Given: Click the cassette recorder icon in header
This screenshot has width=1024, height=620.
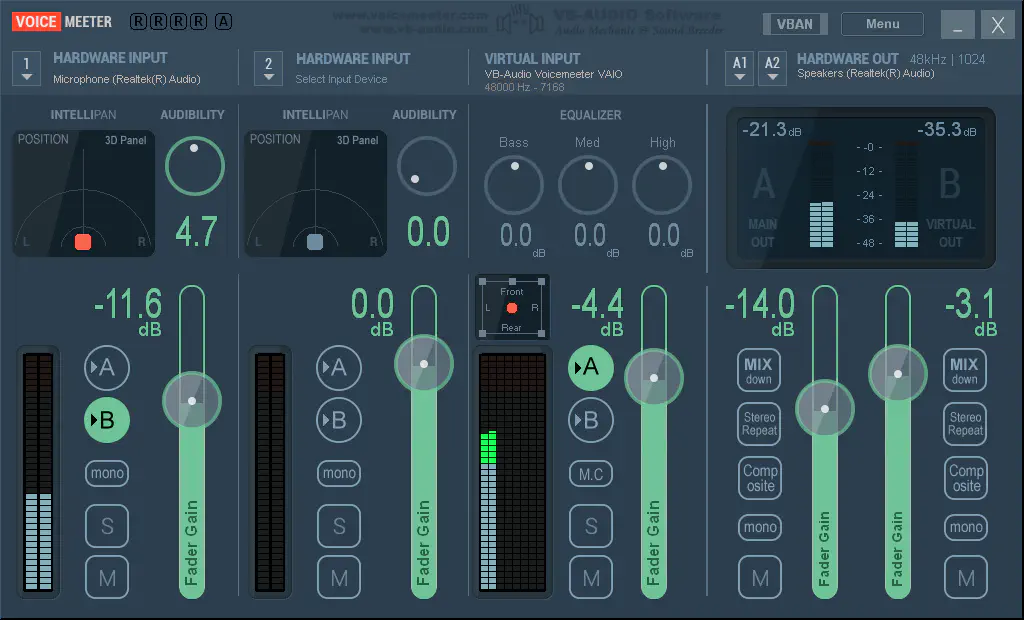Looking at the screenshot, I should coord(513,18).
